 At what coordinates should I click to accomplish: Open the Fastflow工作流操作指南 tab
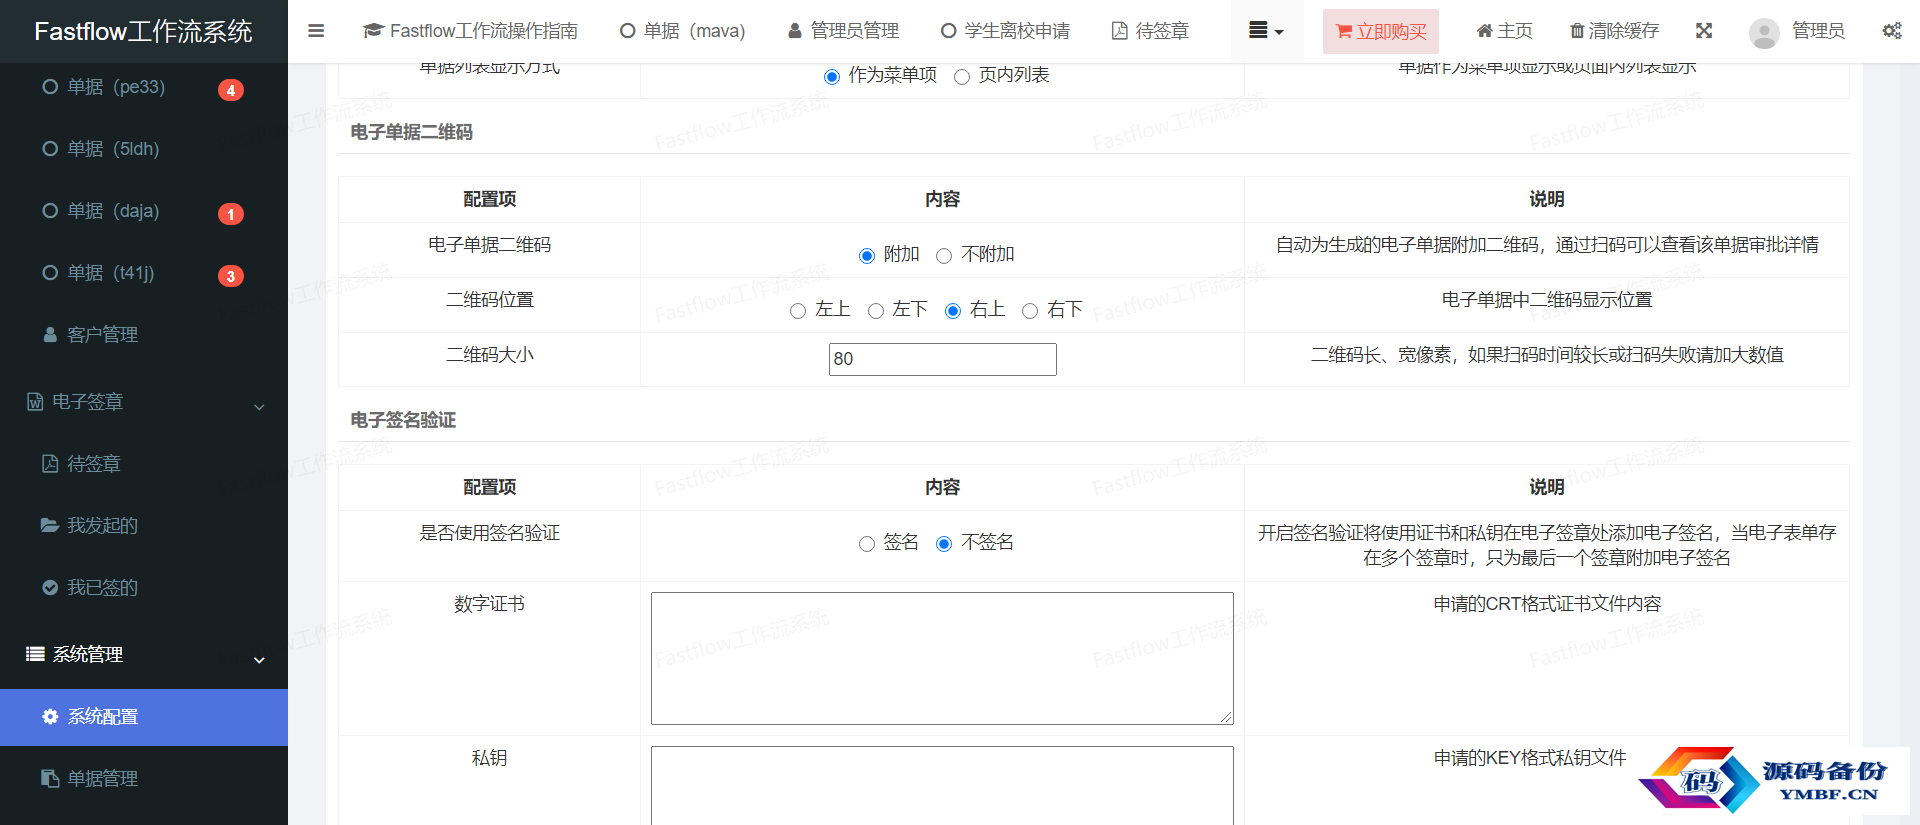tap(470, 31)
